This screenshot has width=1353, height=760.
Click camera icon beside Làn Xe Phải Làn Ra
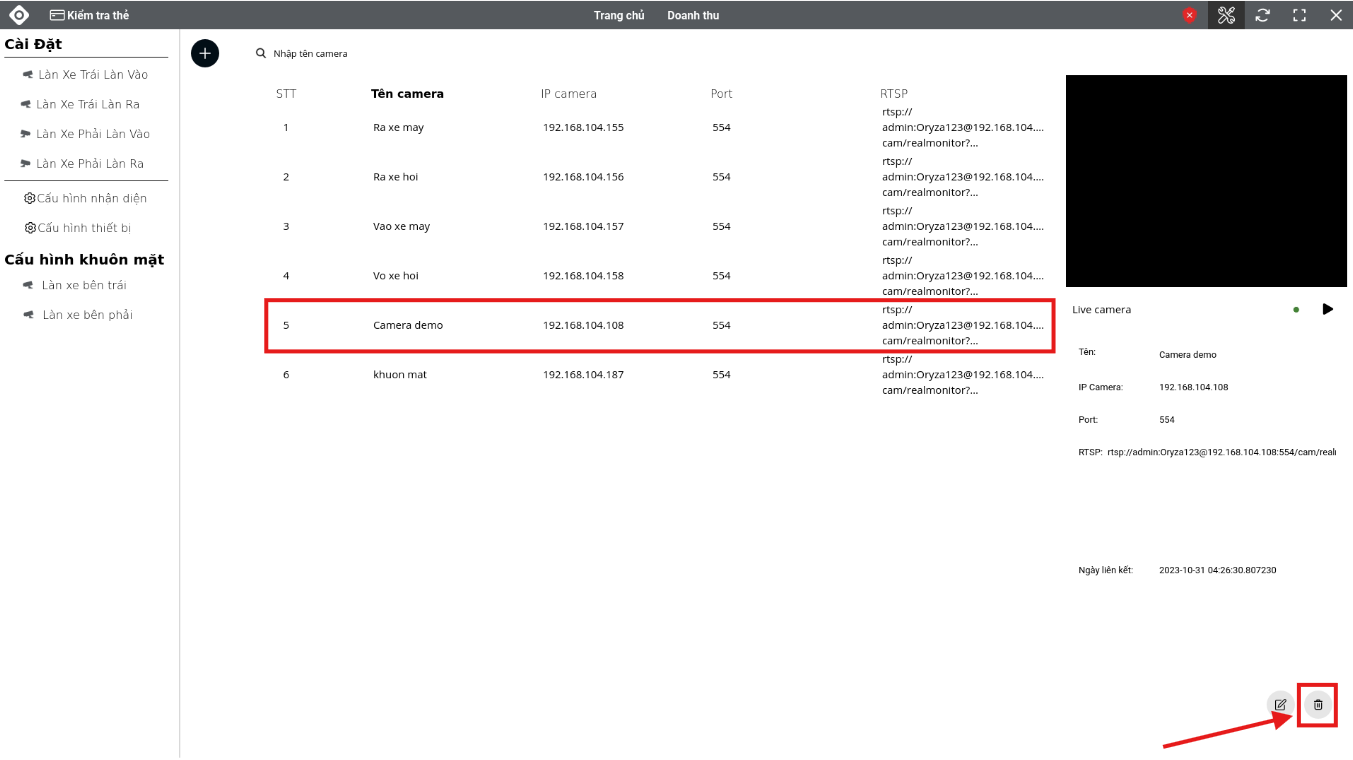point(26,163)
